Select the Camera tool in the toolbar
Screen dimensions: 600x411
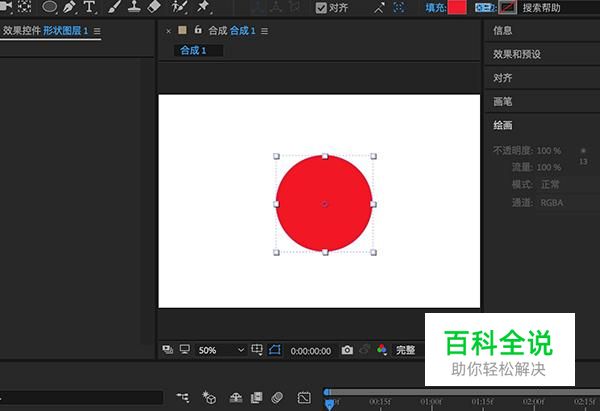[6, 6]
